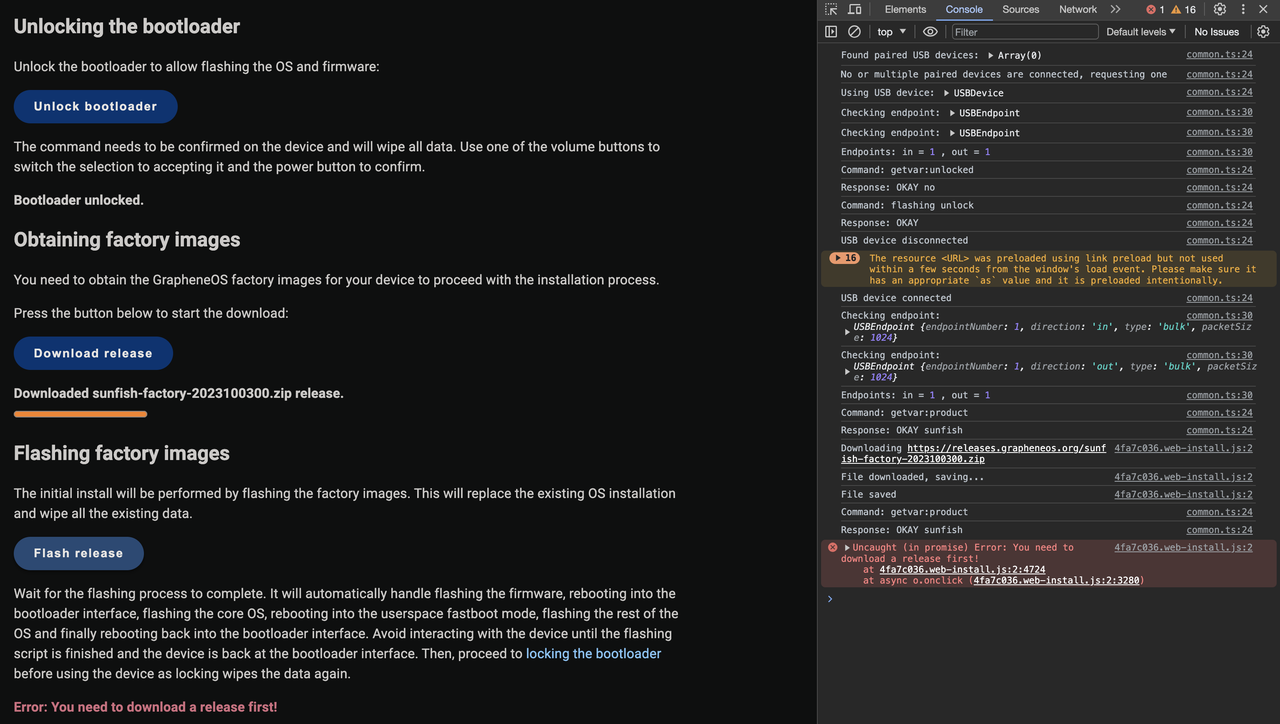Expand the grouped 16 preload warnings
This screenshot has width=1280, height=724.
[x=845, y=258]
